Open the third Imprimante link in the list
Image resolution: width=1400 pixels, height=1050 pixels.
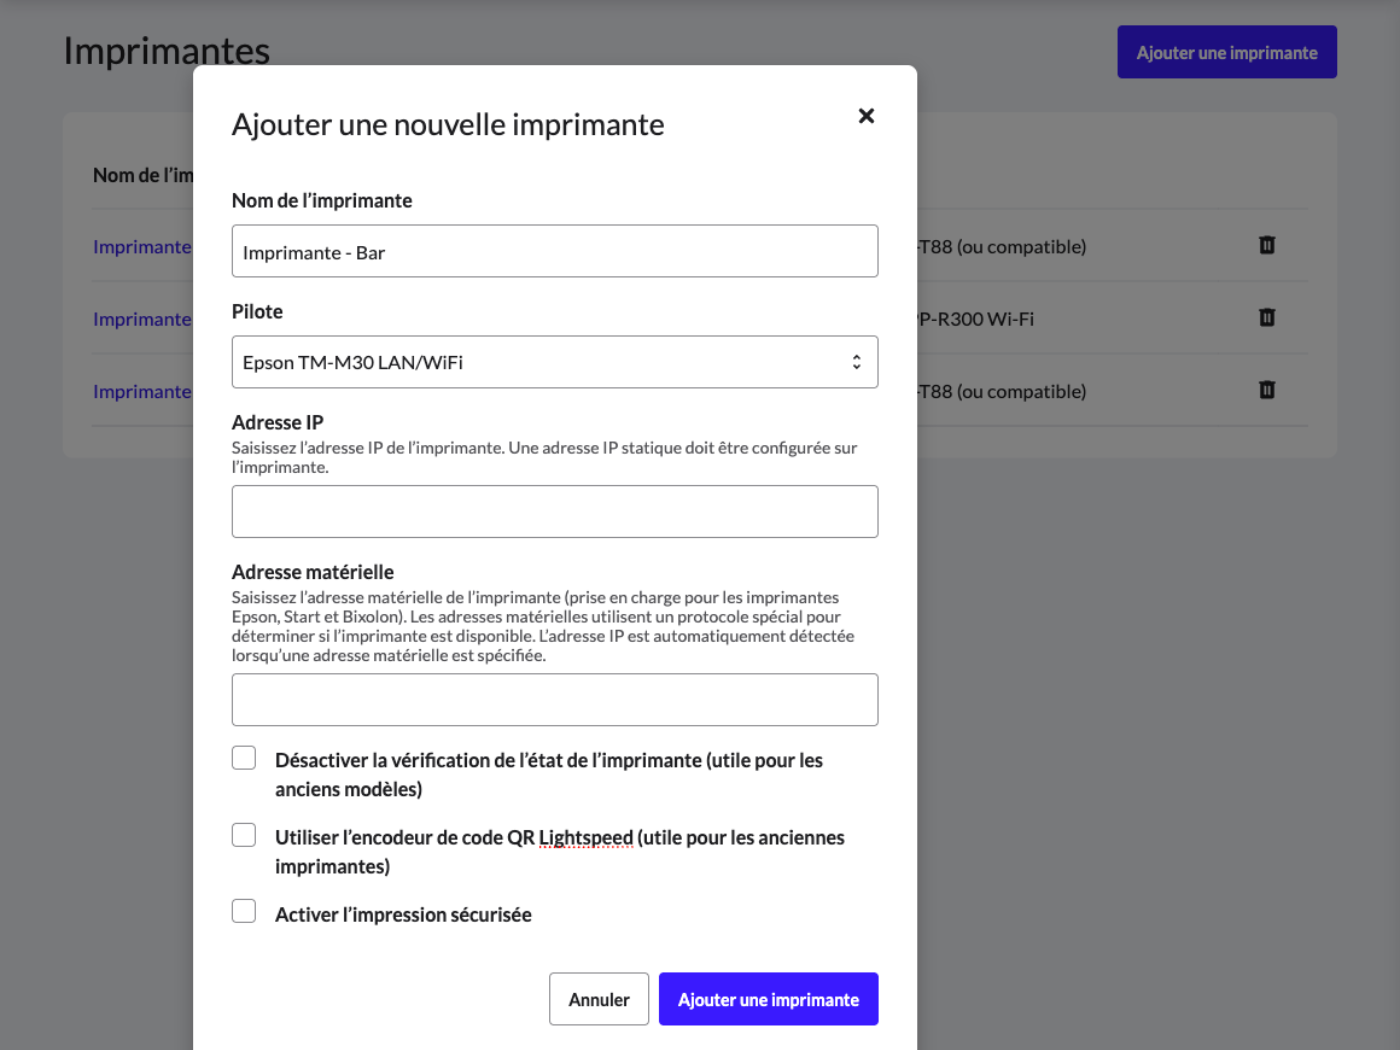point(142,392)
